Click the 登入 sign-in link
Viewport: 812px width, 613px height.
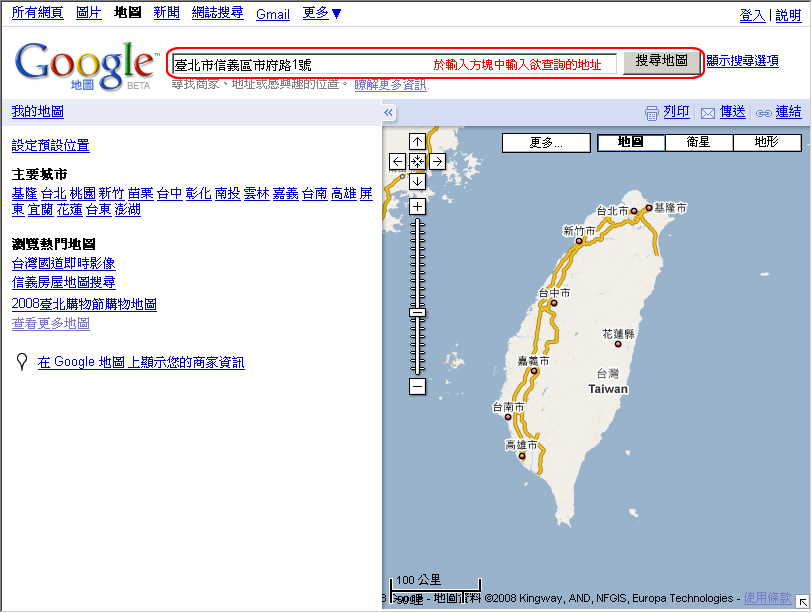(x=752, y=15)
